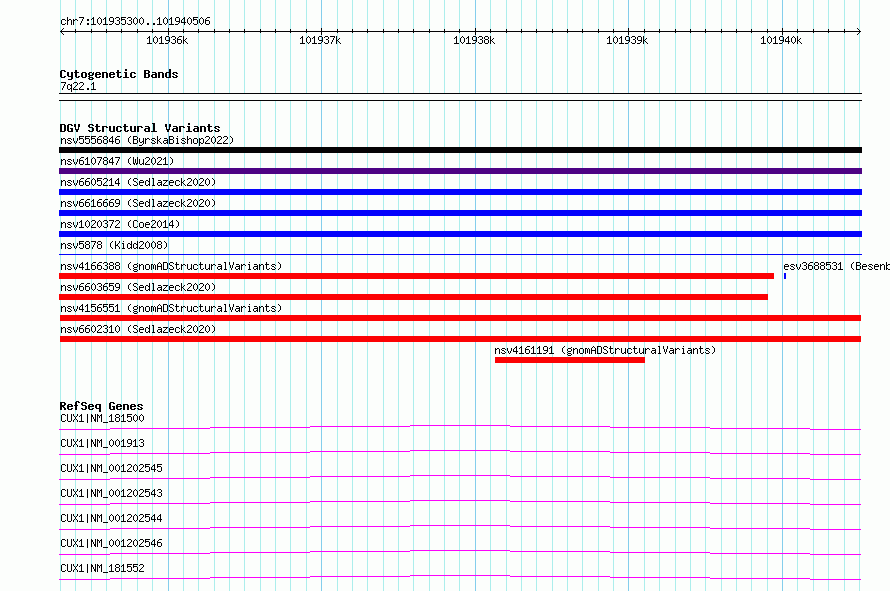Open the CUX1|NM_001202543 transcript label
890x591 pixels.
(x=111, y=493)
